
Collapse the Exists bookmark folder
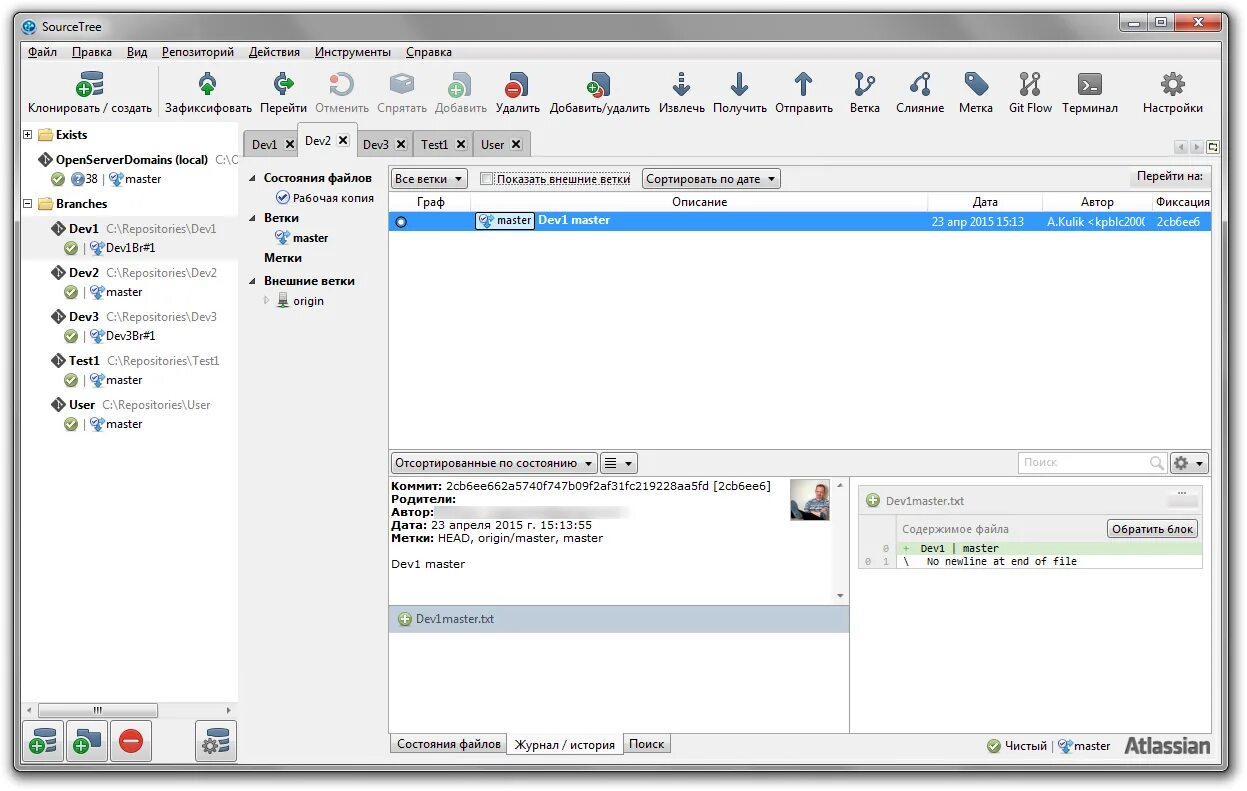[28, 134]
